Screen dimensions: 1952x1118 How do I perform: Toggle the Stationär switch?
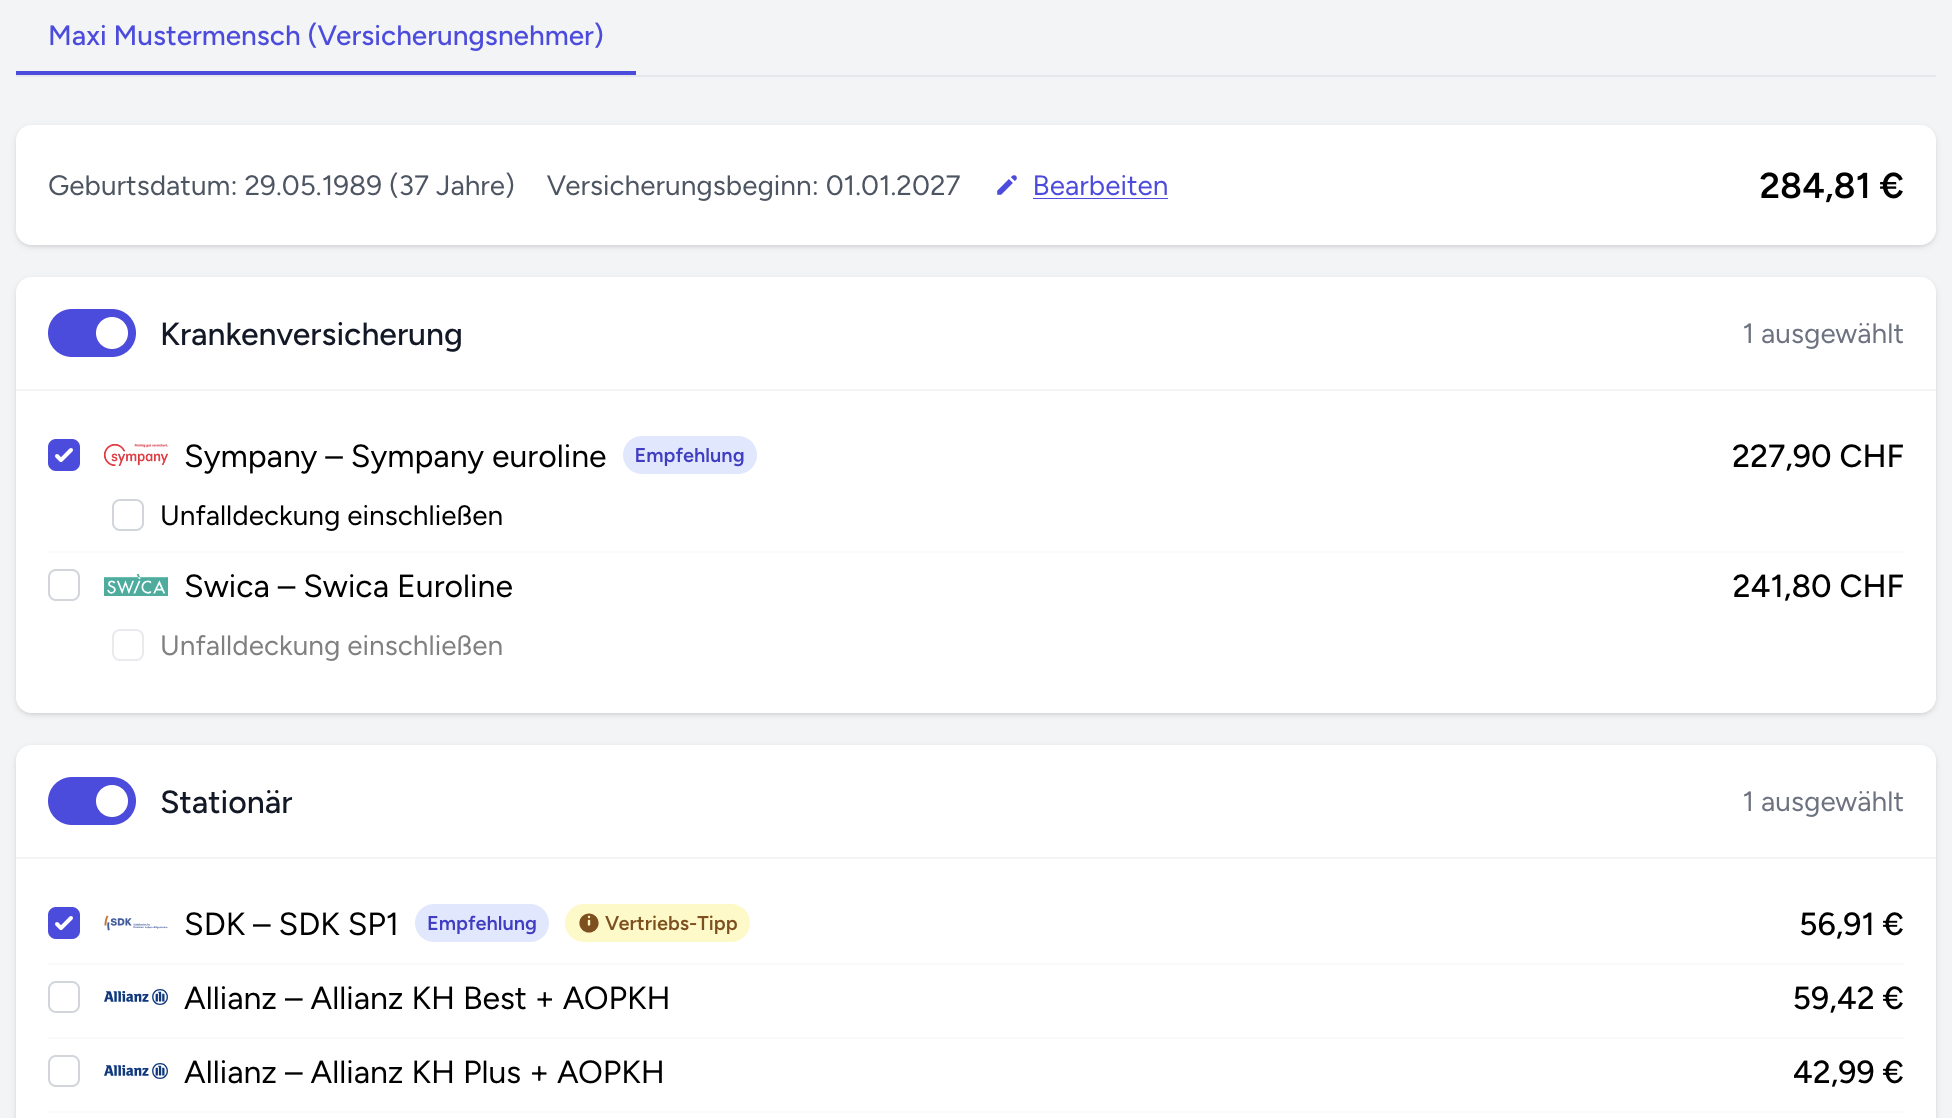click(92, 801)
